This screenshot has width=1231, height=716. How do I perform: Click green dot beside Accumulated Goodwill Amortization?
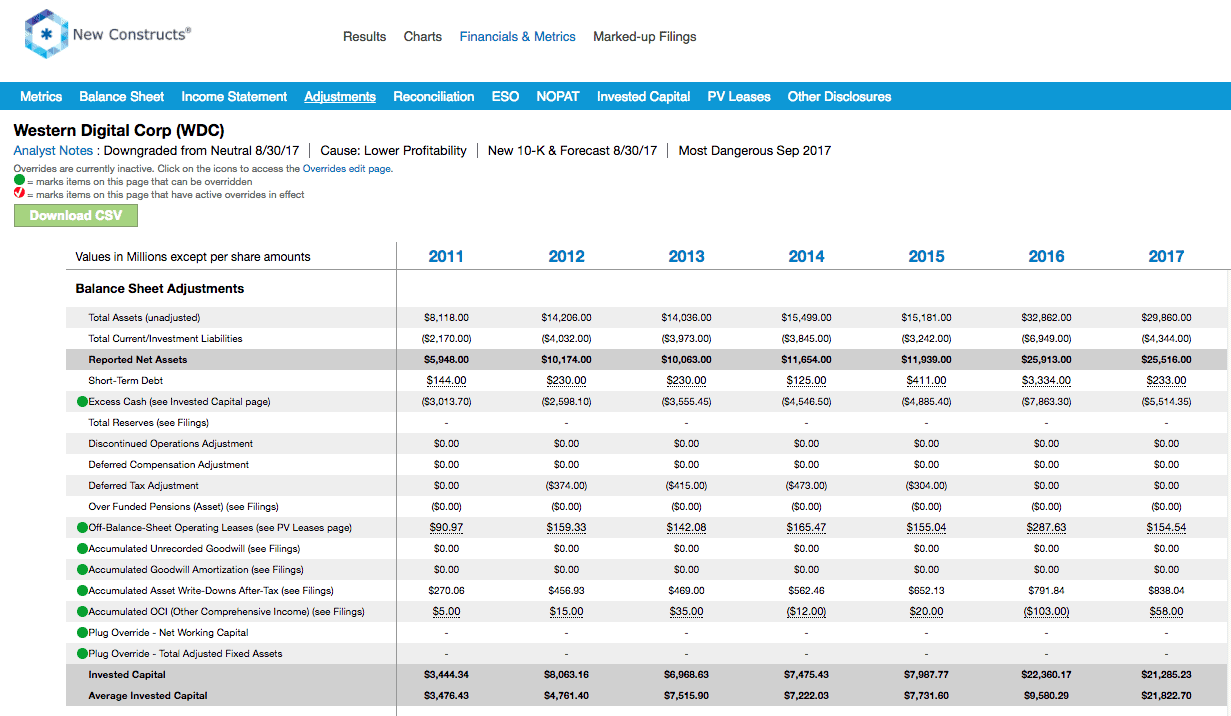[x=82, y=570]
